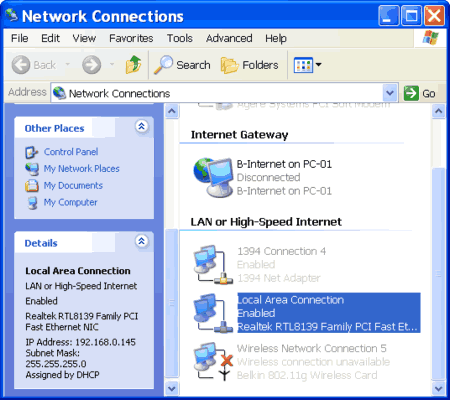The width and height of the screenshot is (450, 400).
Task: Open the Tools menu
Action: tap(180, 38)
